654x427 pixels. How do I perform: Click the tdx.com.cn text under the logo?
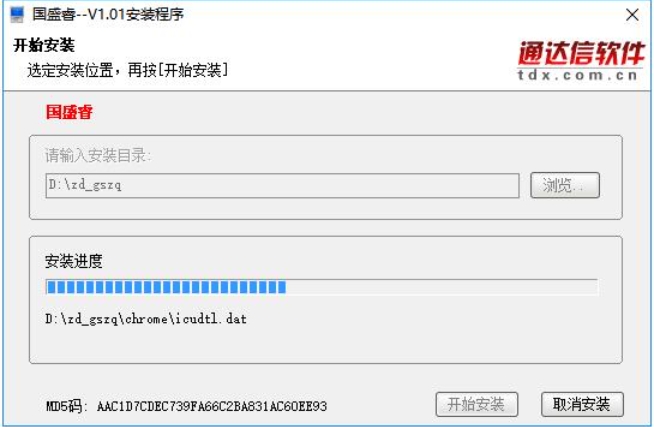click(x=578, y=75)
